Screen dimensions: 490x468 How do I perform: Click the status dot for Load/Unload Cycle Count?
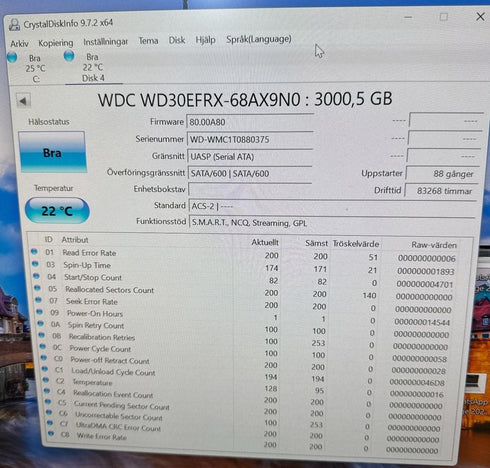[45, 369]
